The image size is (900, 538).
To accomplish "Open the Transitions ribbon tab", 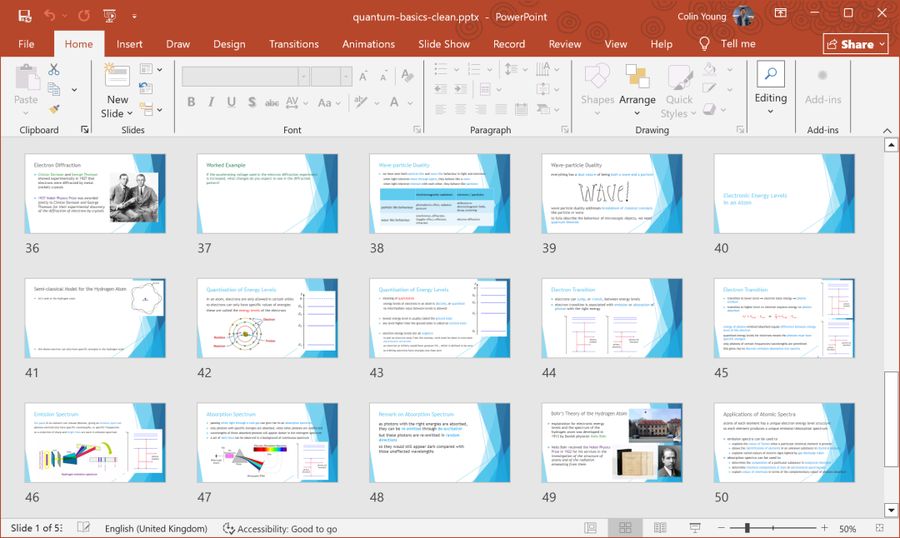I will click(293, 44).
